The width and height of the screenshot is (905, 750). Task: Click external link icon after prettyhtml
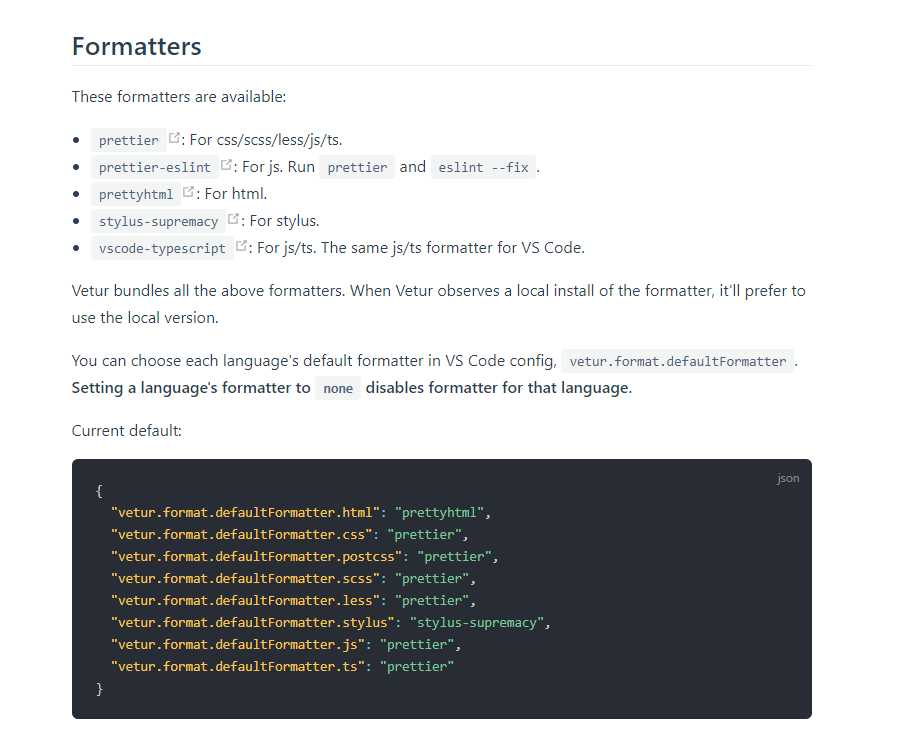click(188, 192)
